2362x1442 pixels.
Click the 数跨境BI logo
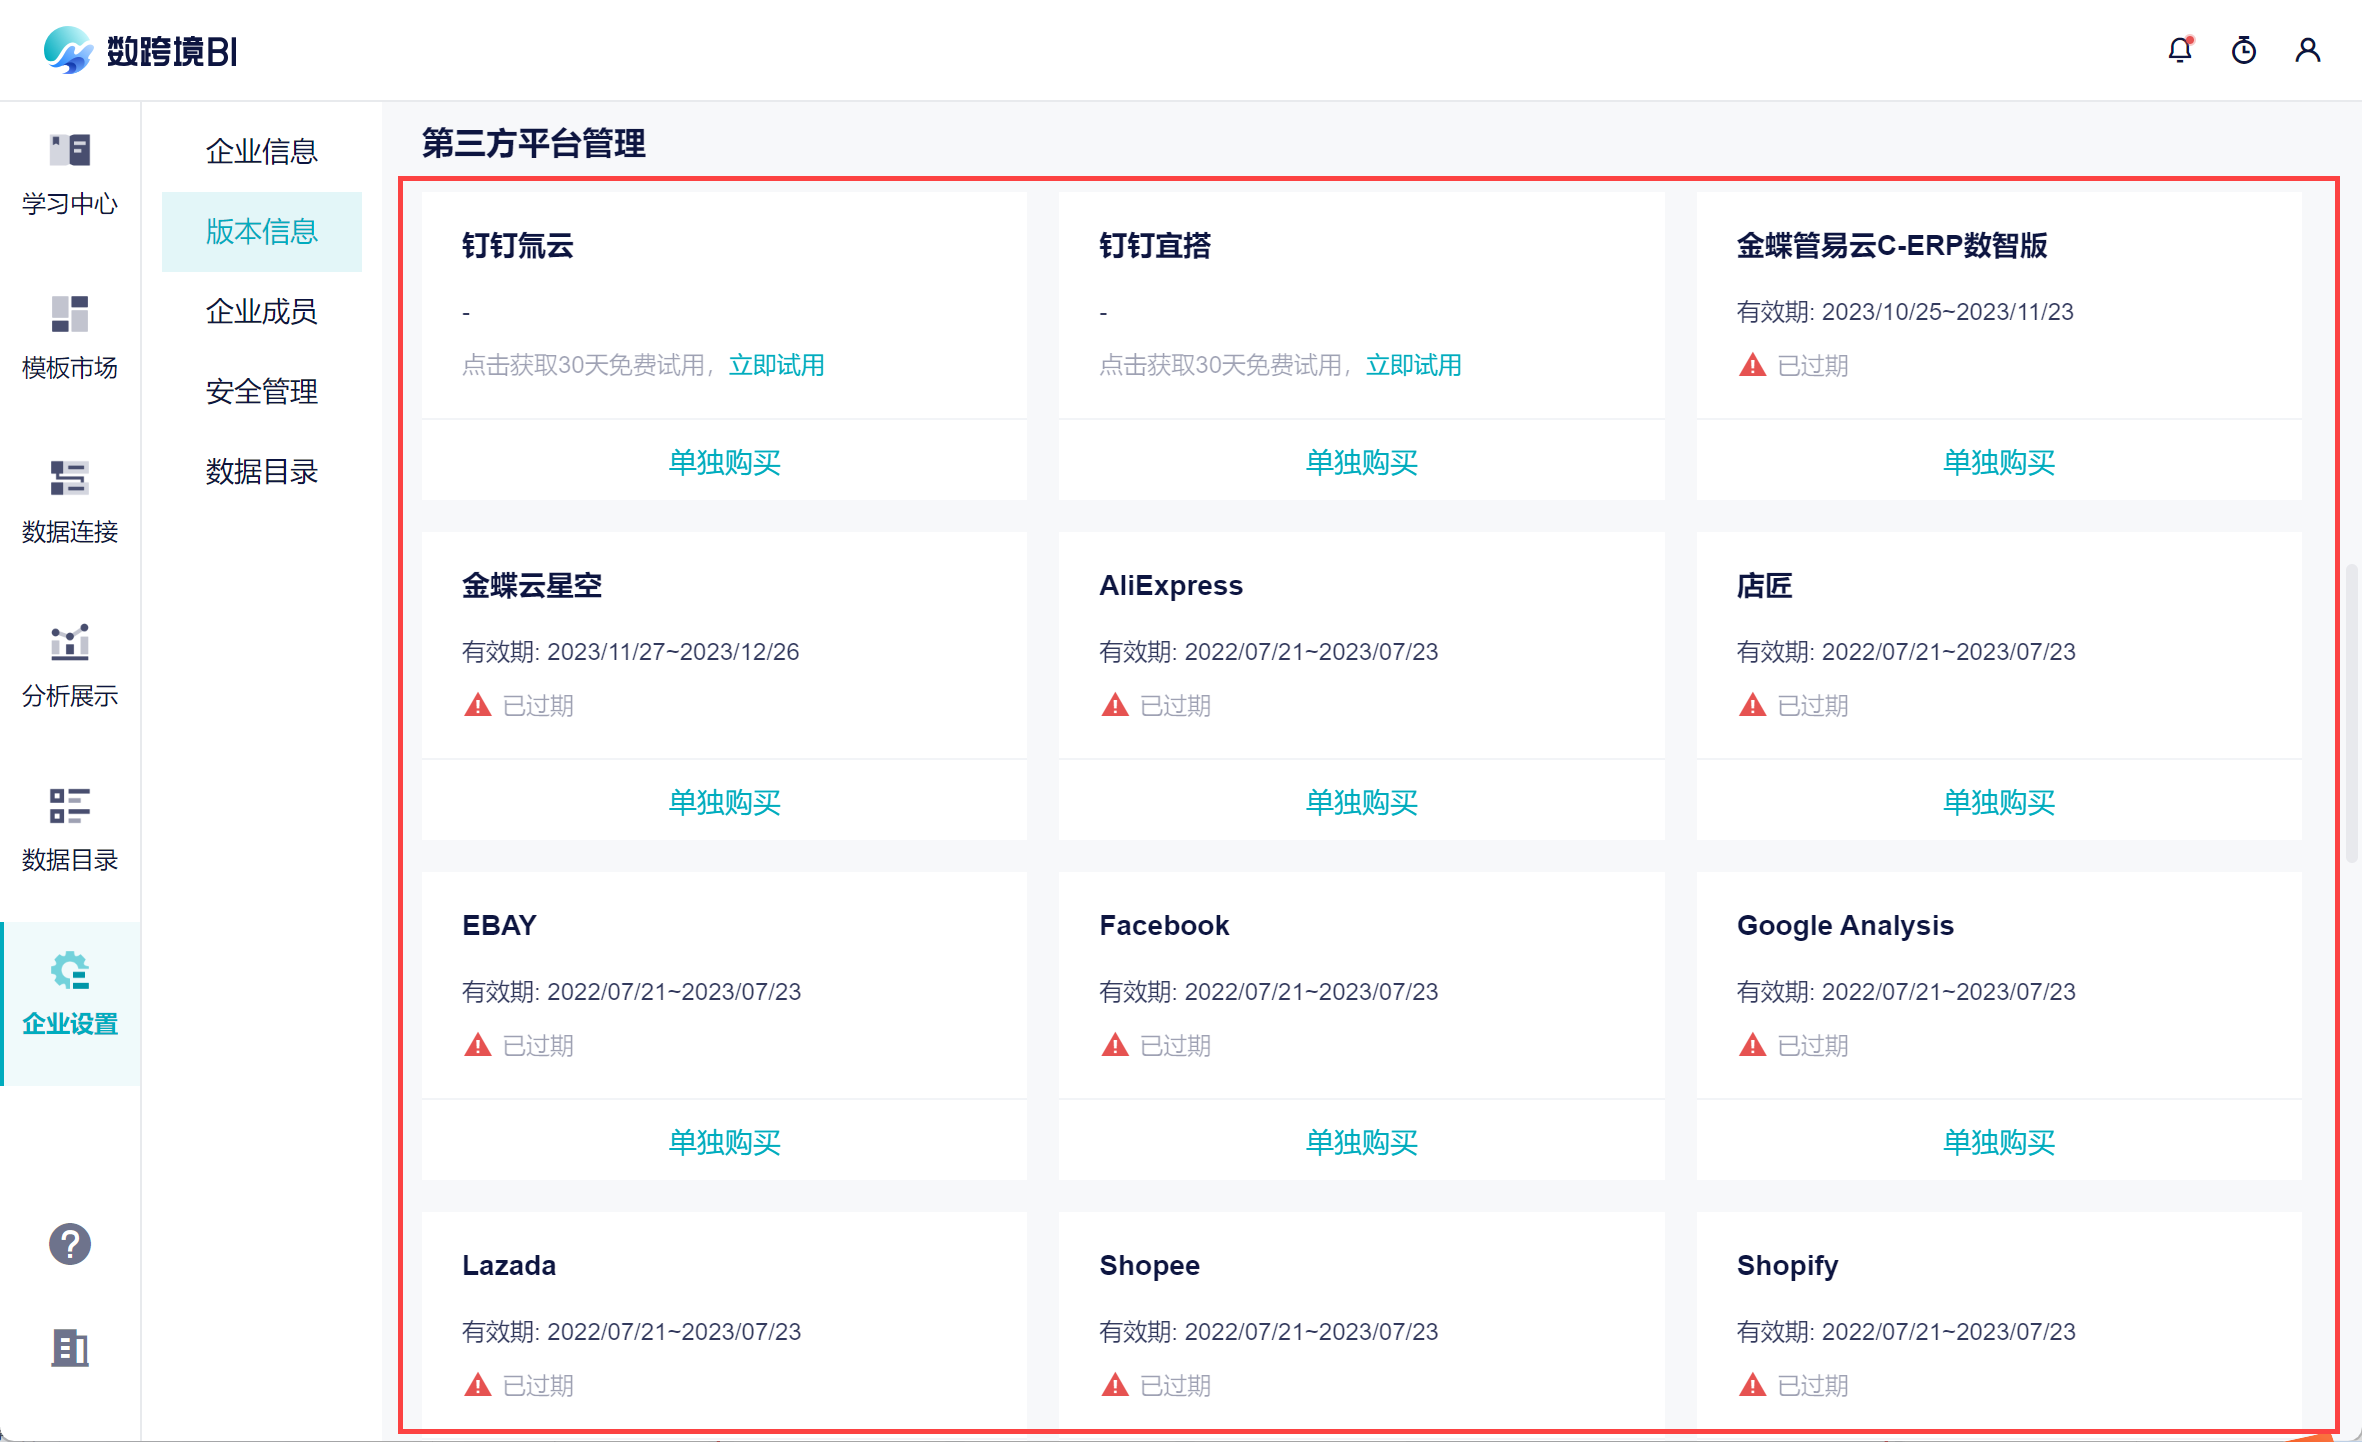140,50
